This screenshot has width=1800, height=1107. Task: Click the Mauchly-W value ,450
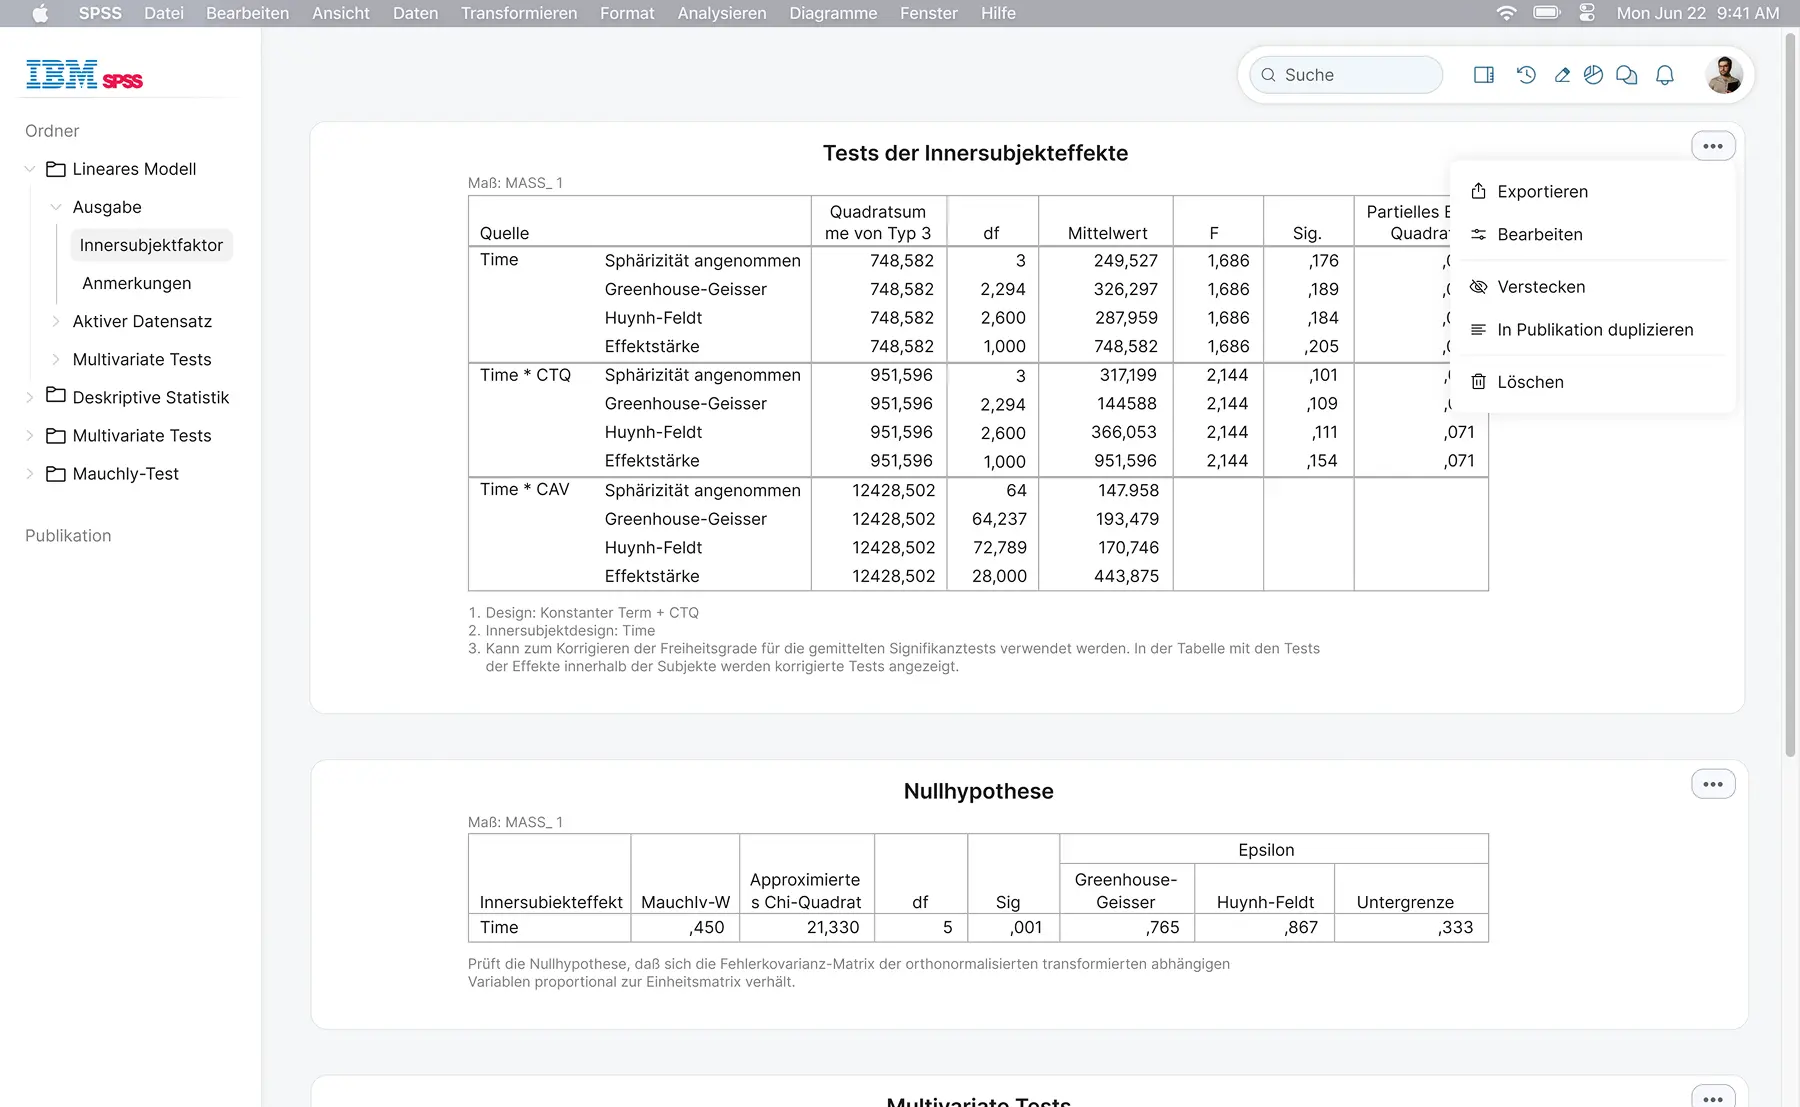tap(707, 927)
